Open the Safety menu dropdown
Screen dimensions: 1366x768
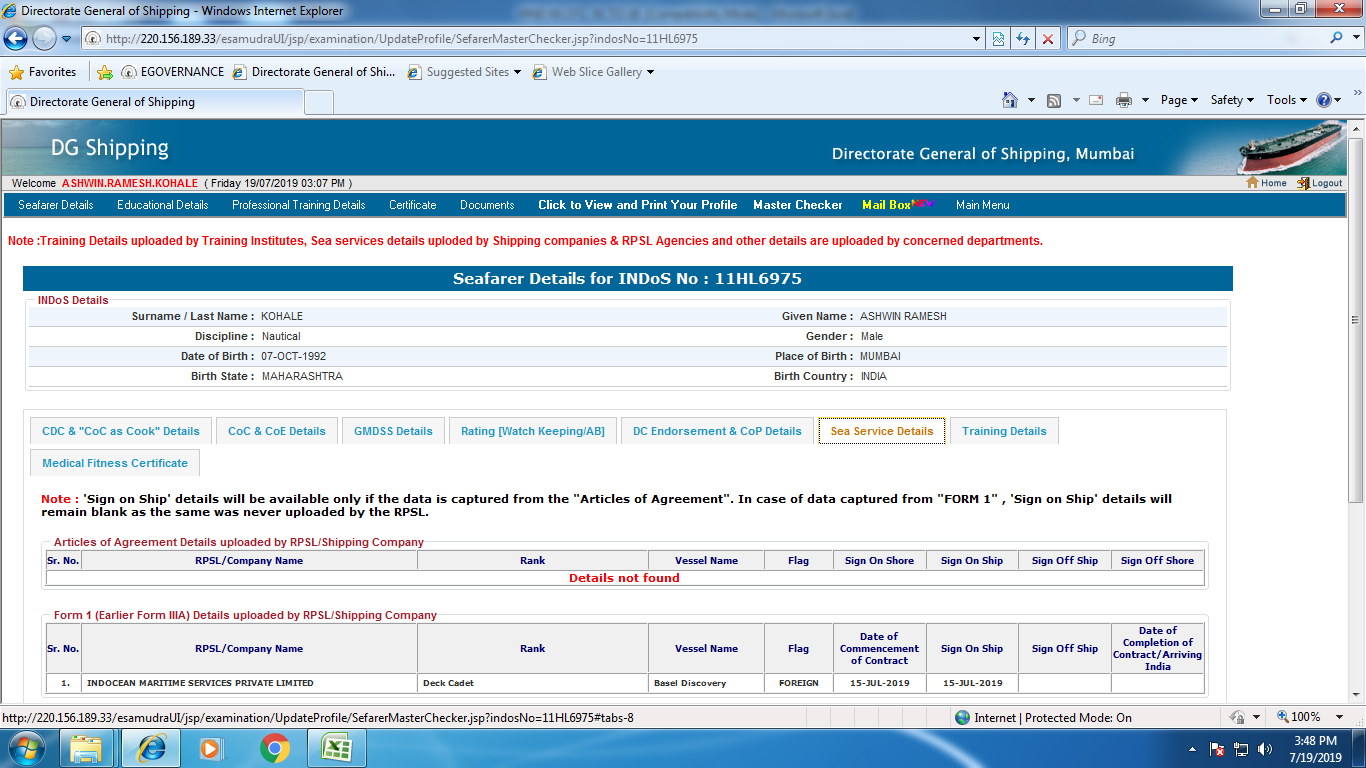1233,100
